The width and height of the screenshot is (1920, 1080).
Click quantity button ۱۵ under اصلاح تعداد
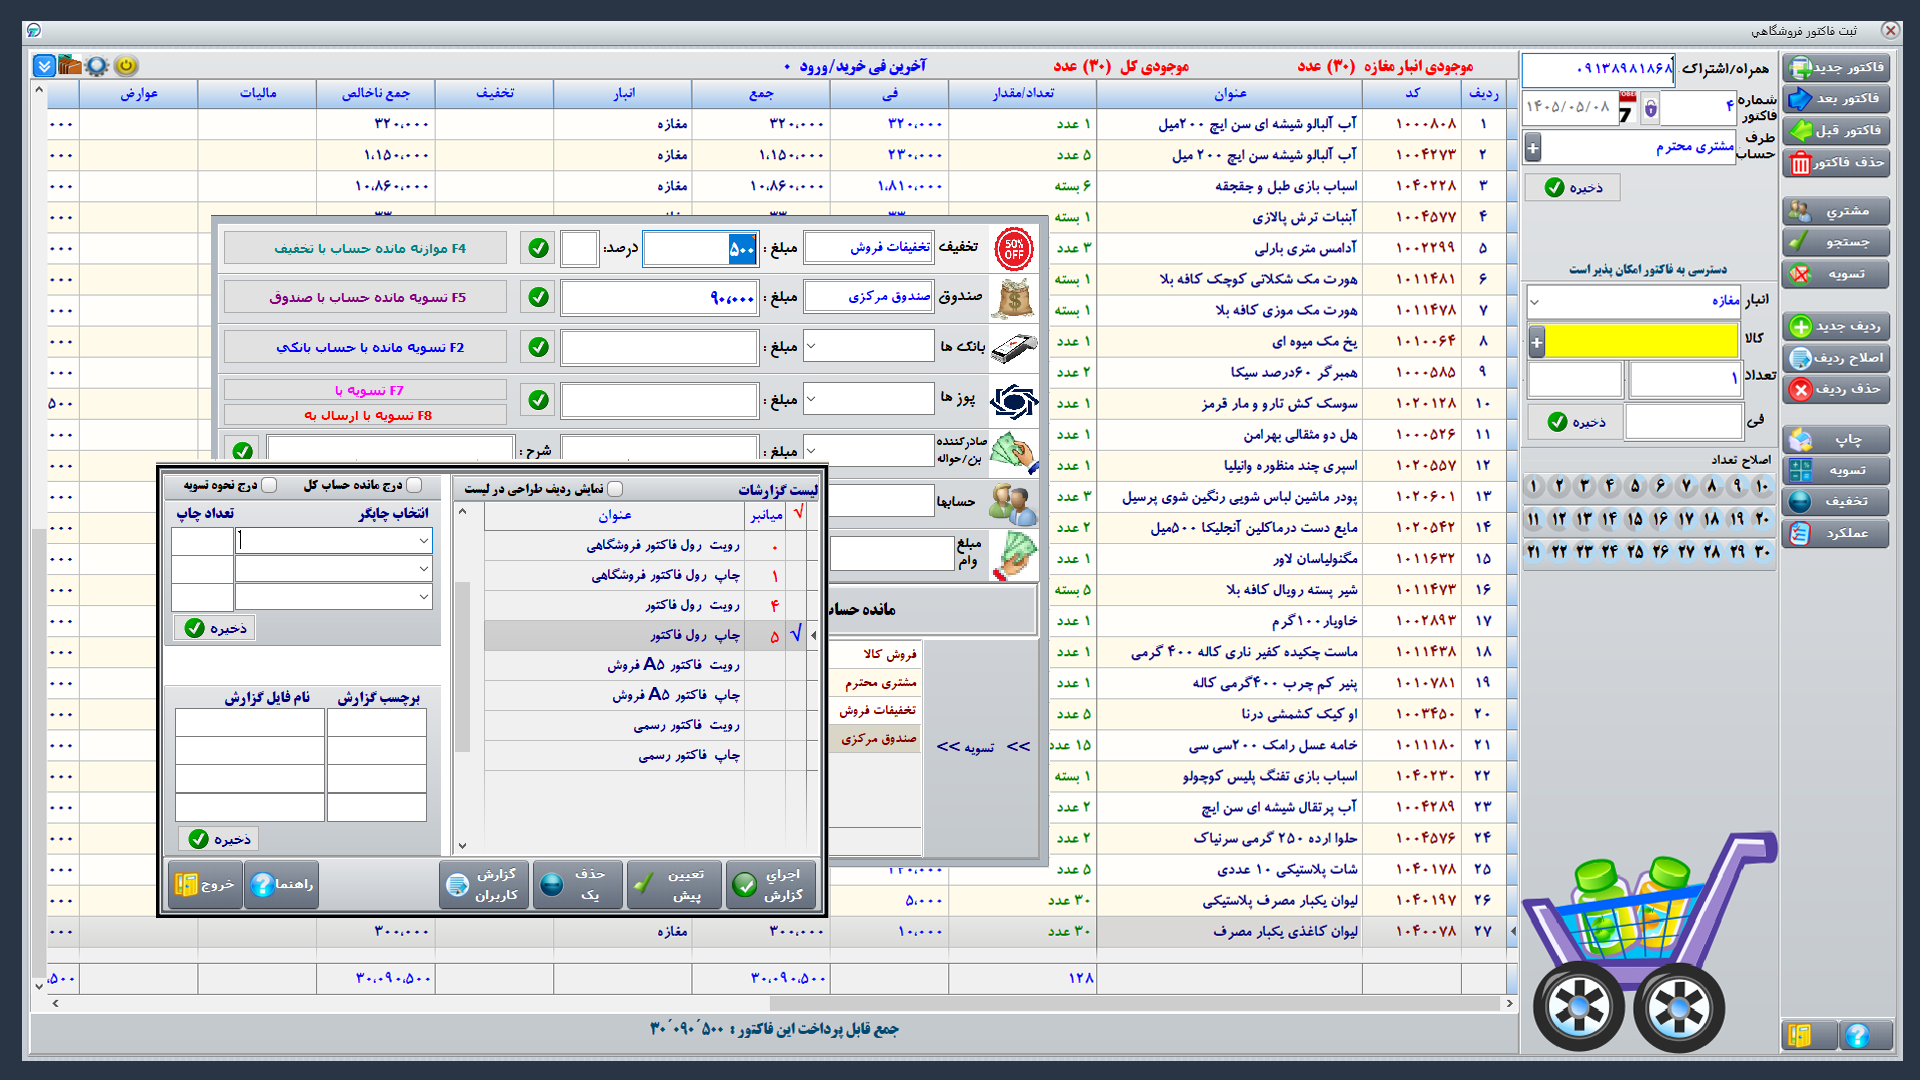[x=1634, y=519]
